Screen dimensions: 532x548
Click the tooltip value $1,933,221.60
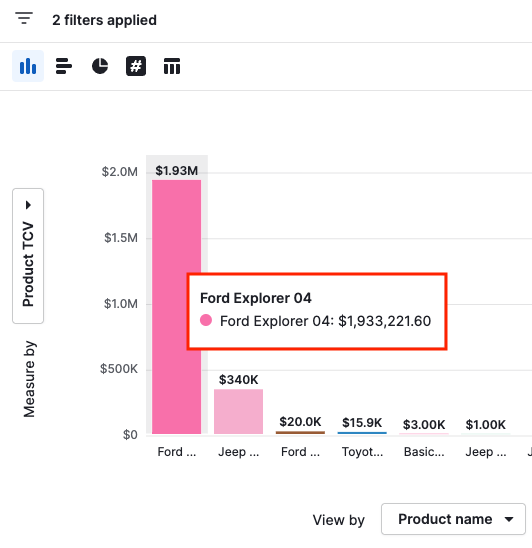click(x=384, y=321)
